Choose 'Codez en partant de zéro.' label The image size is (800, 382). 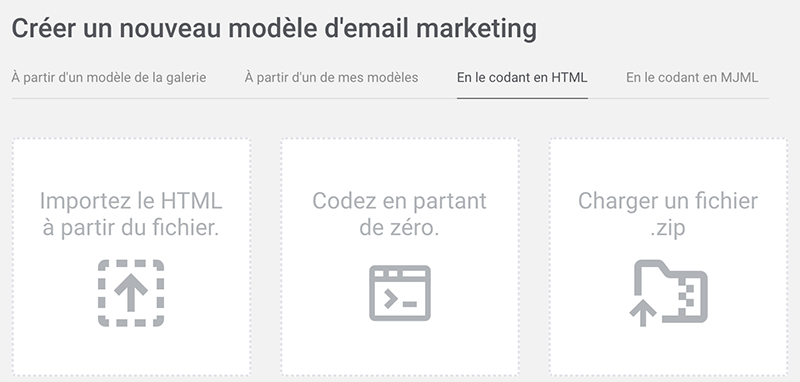[399, 214]
